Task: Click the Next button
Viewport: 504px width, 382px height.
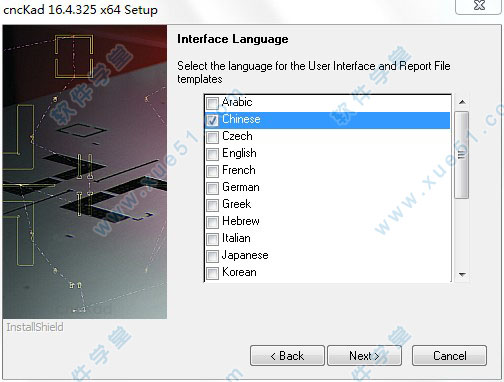Action: [x=364, y=356]
